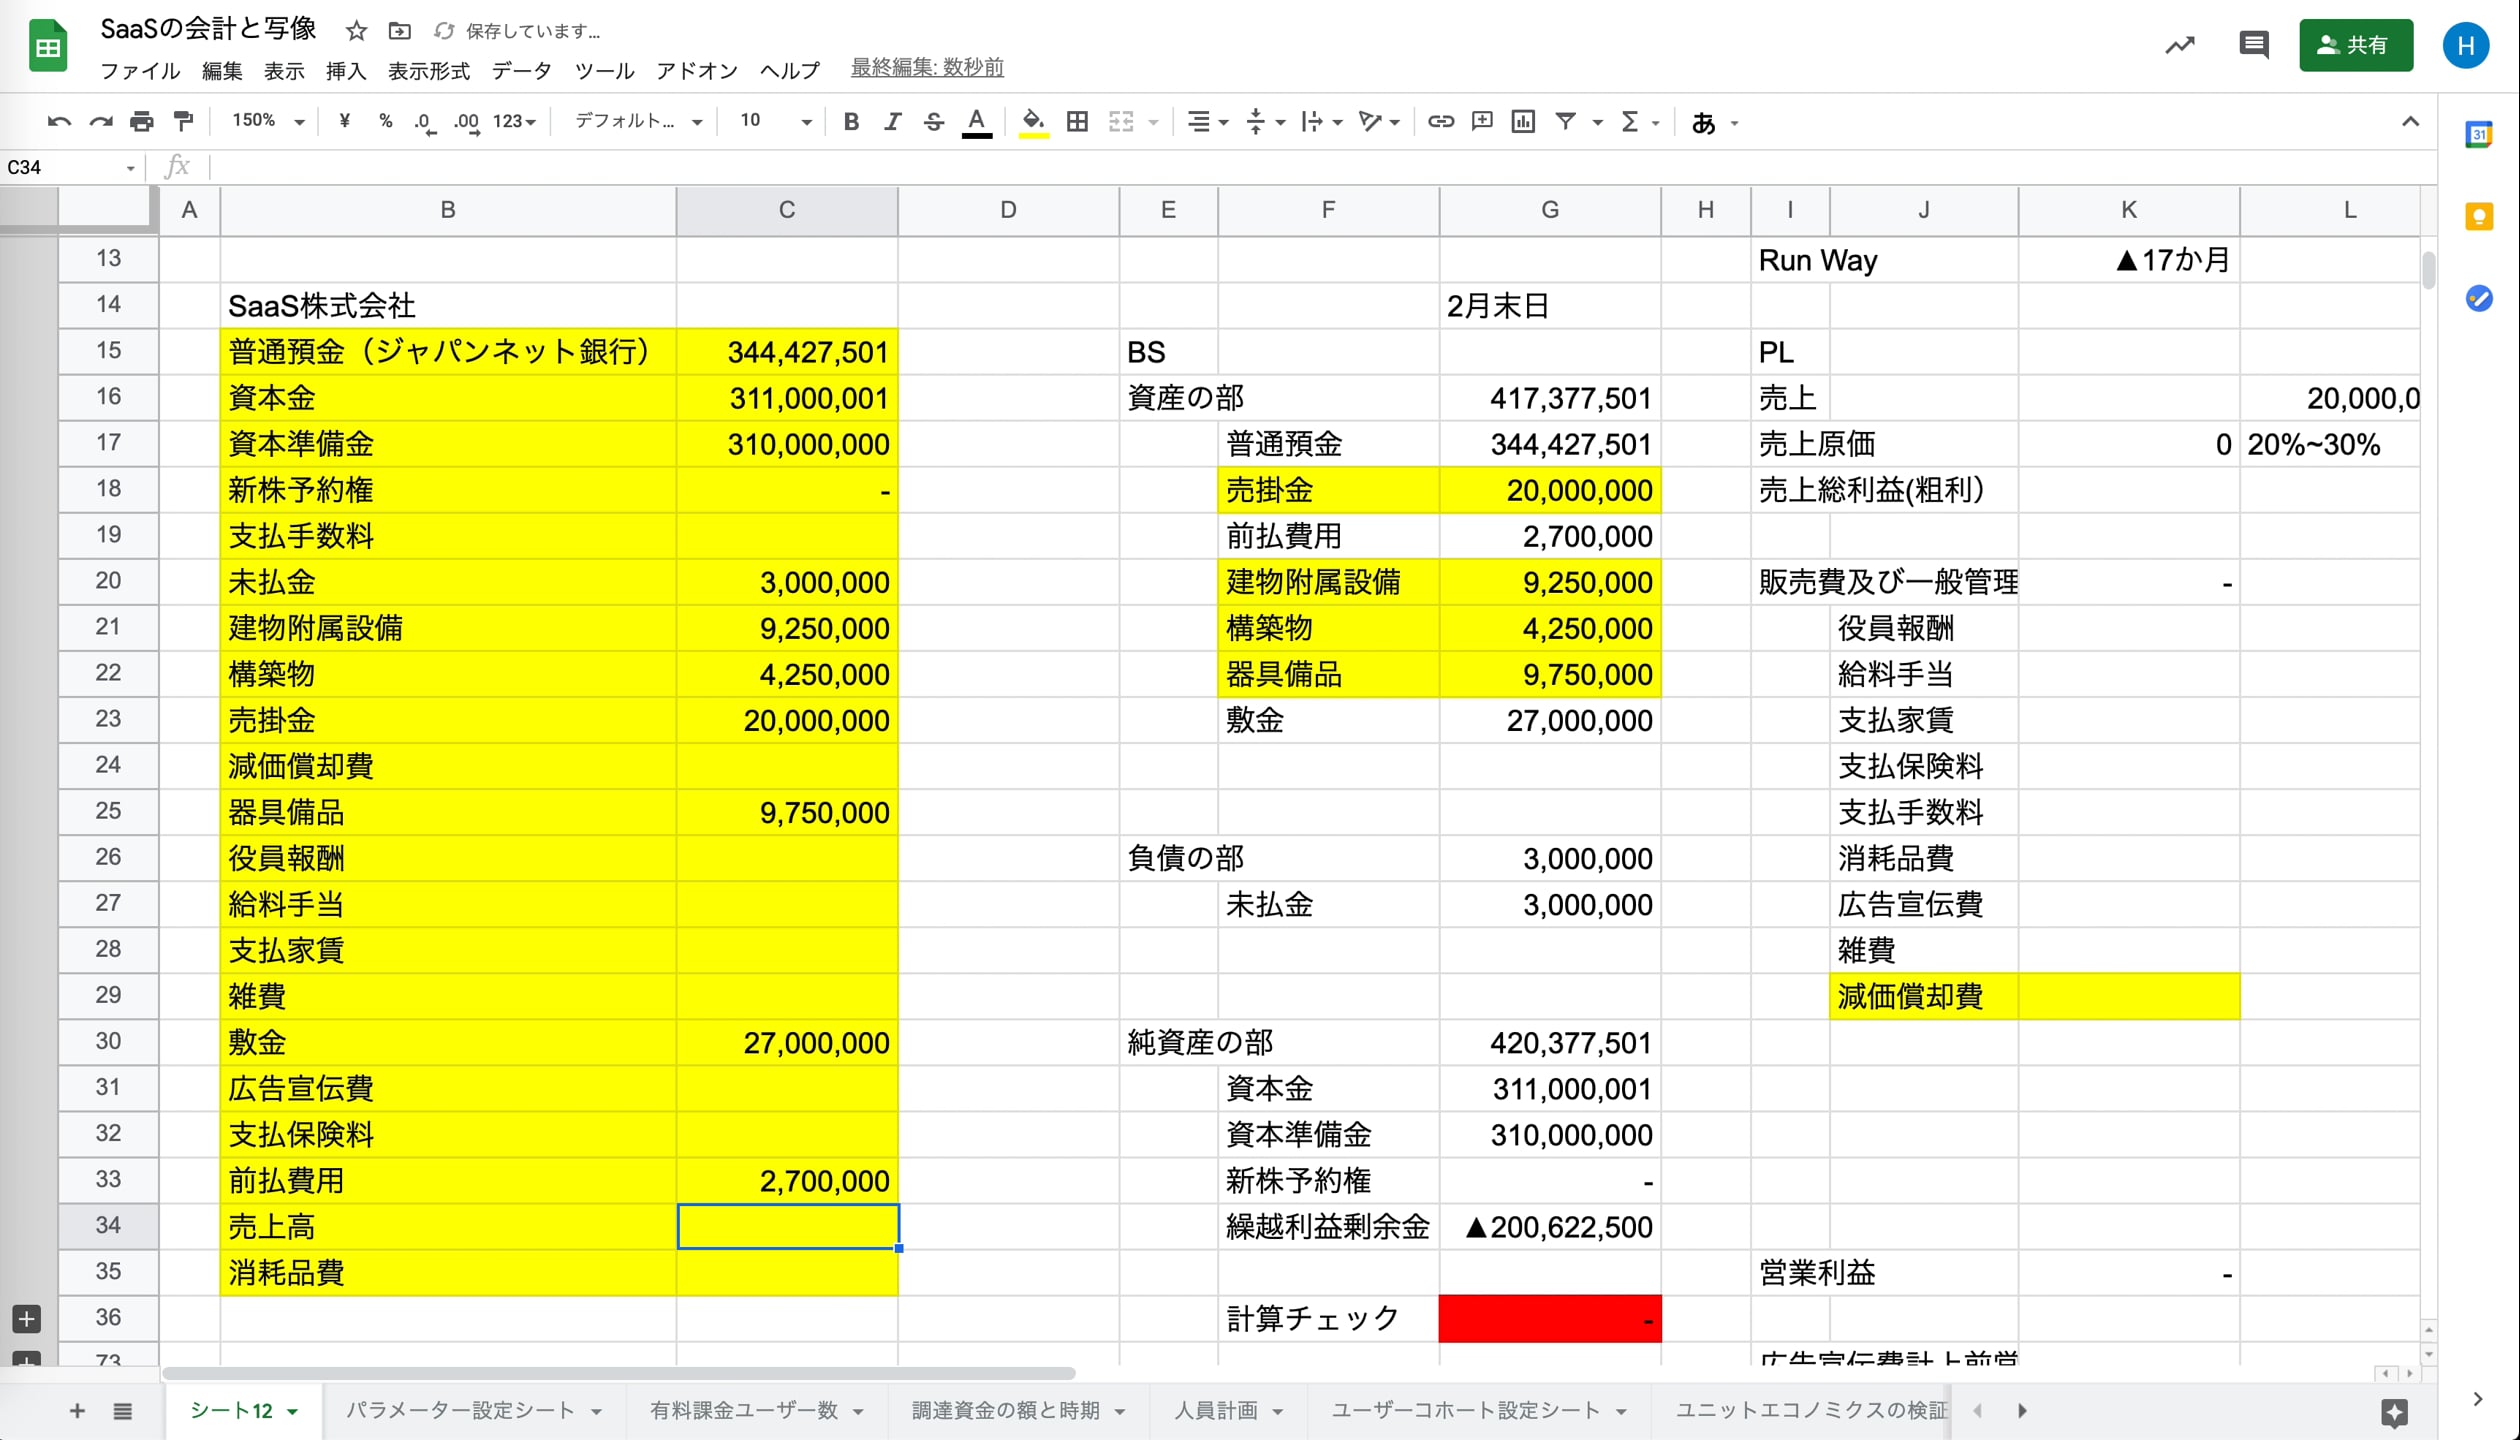
Task: Insert a link with chain icon
Action: click(x=1440, y=122)
